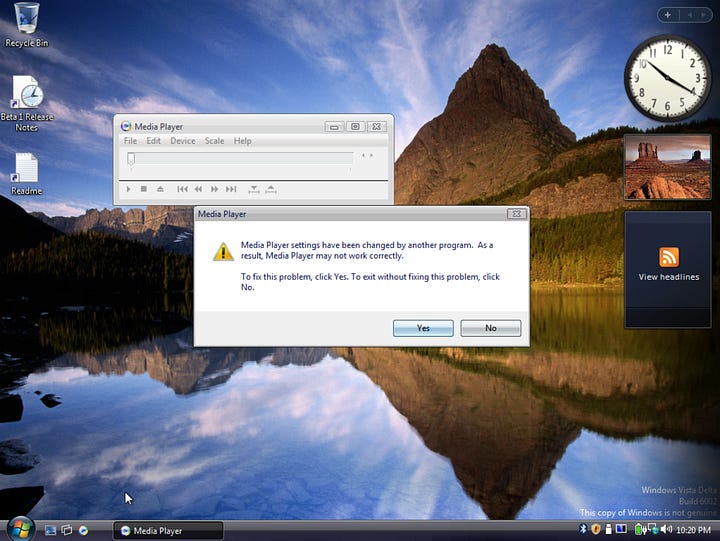Viewport: 720px width, 541px height.
Task: Click the Start Selection icon in Media Player
Action: tap(253, 189)
